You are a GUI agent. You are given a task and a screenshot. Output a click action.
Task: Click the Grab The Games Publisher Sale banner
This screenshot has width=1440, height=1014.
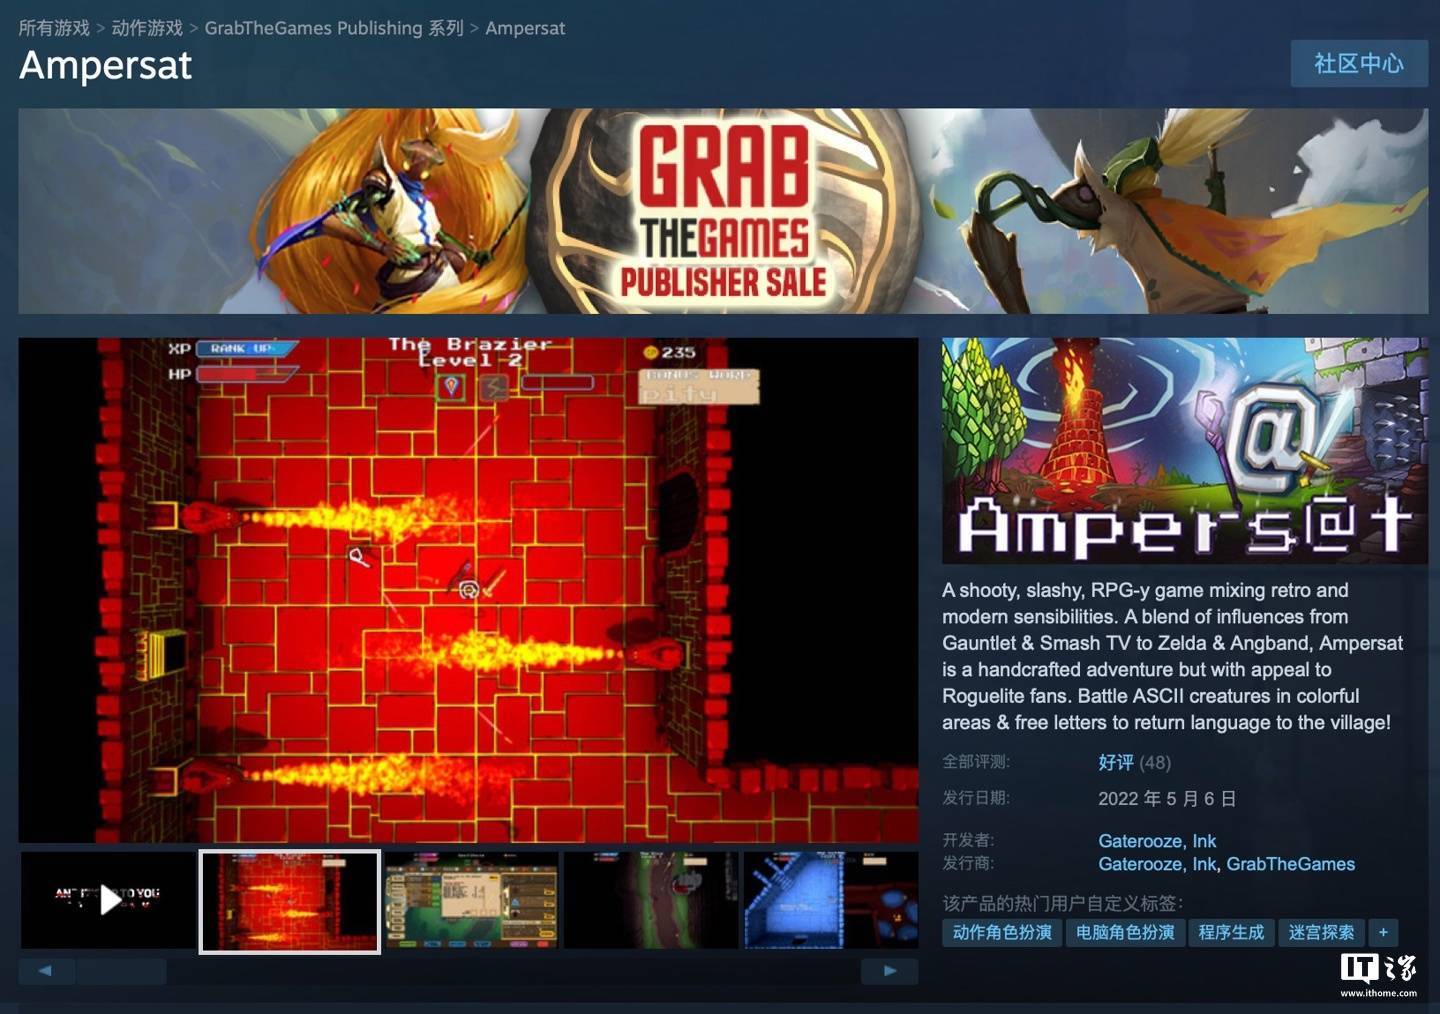[x=722, y=211]
